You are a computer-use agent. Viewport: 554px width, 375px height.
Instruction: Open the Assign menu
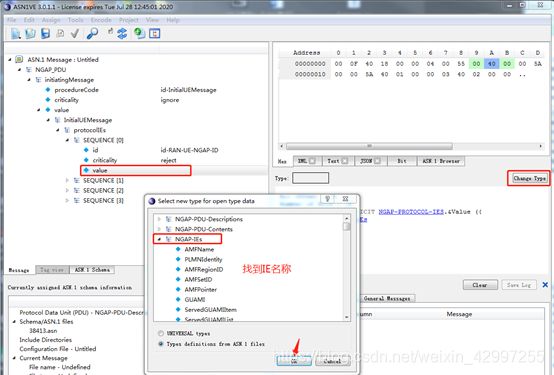51,20
